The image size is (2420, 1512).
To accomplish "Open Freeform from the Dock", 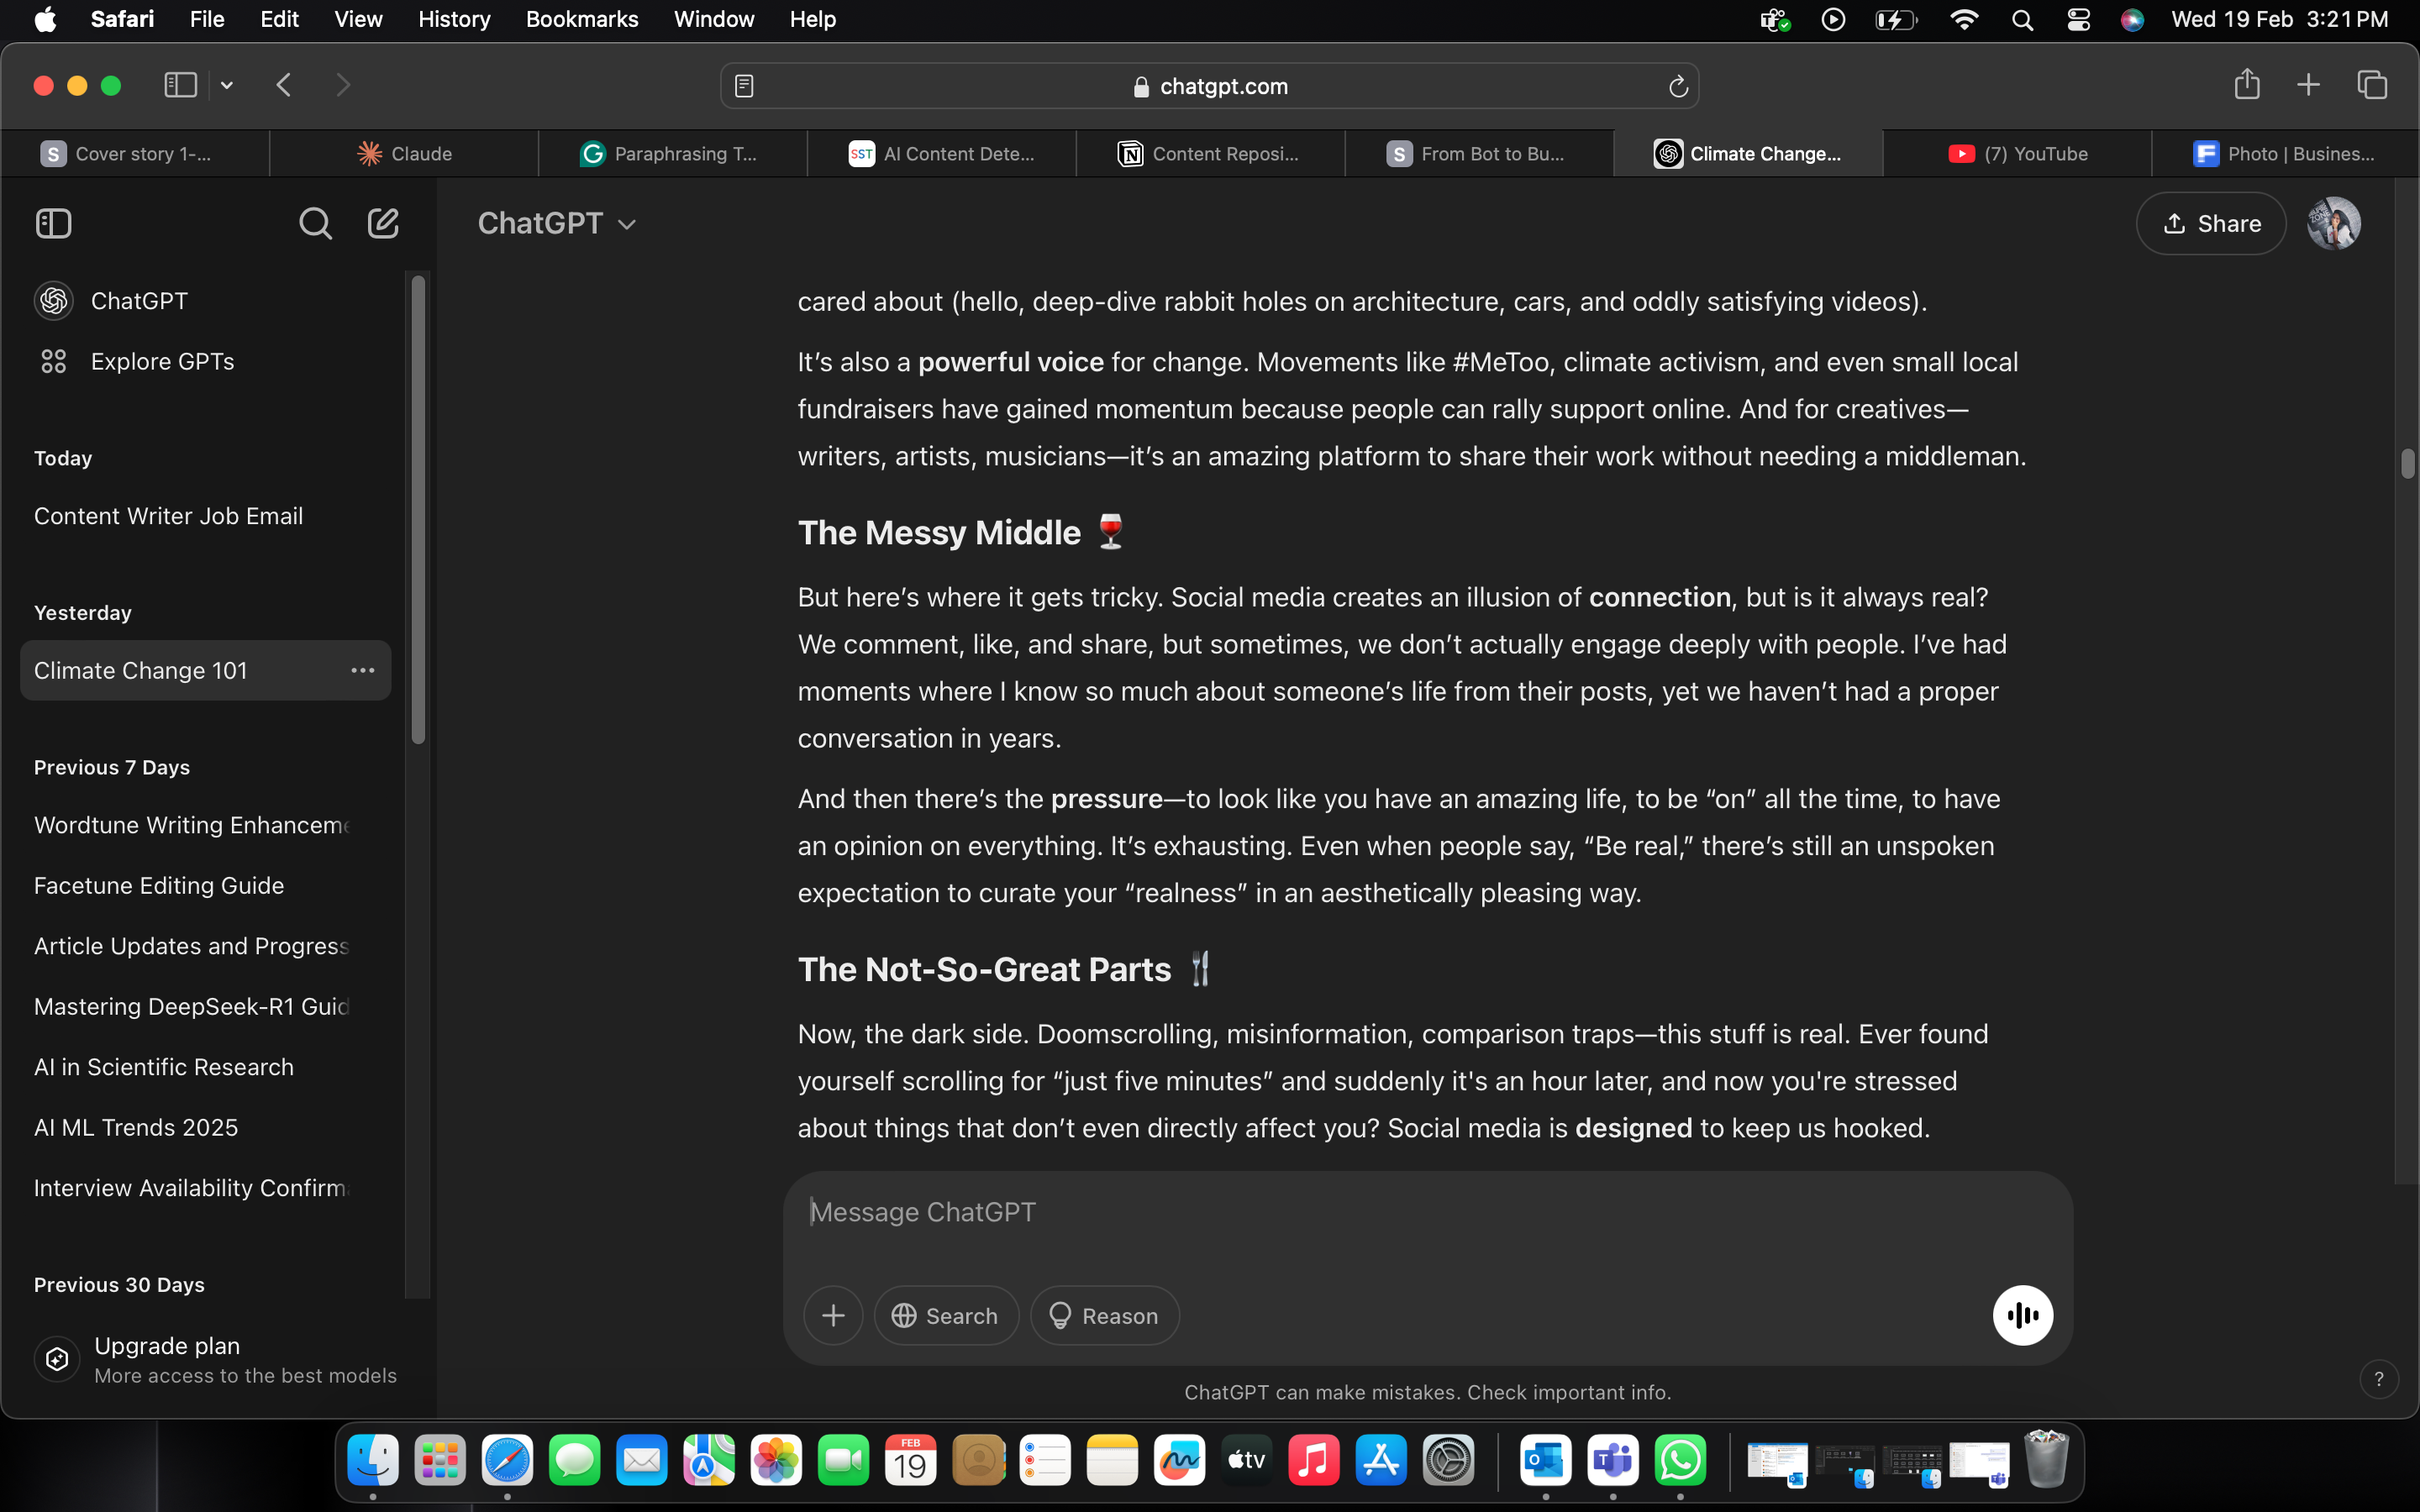I will [1179, 1460].
